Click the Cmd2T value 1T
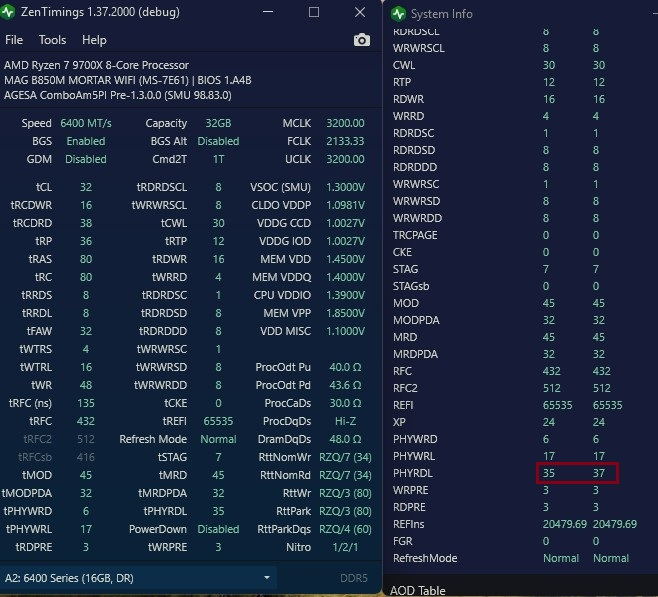This screenshot has height=597, width=658. (218, 159)
